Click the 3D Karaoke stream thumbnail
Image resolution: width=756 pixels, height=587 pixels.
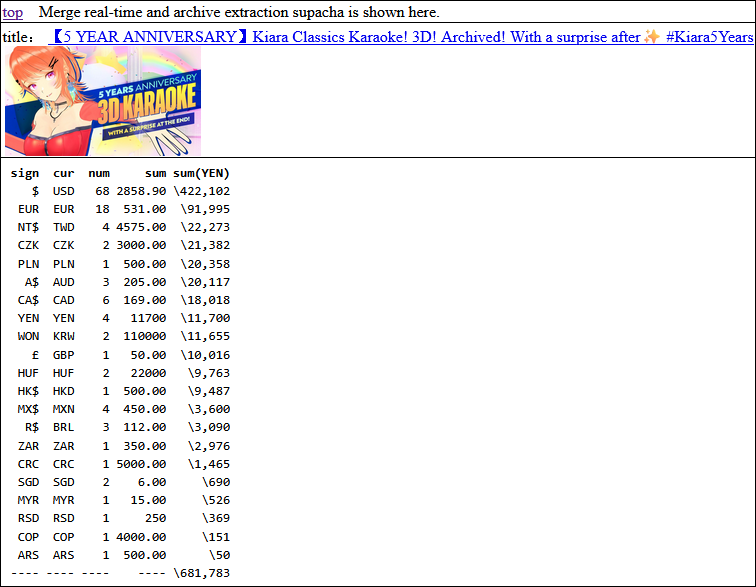click(x=103, y=101)
